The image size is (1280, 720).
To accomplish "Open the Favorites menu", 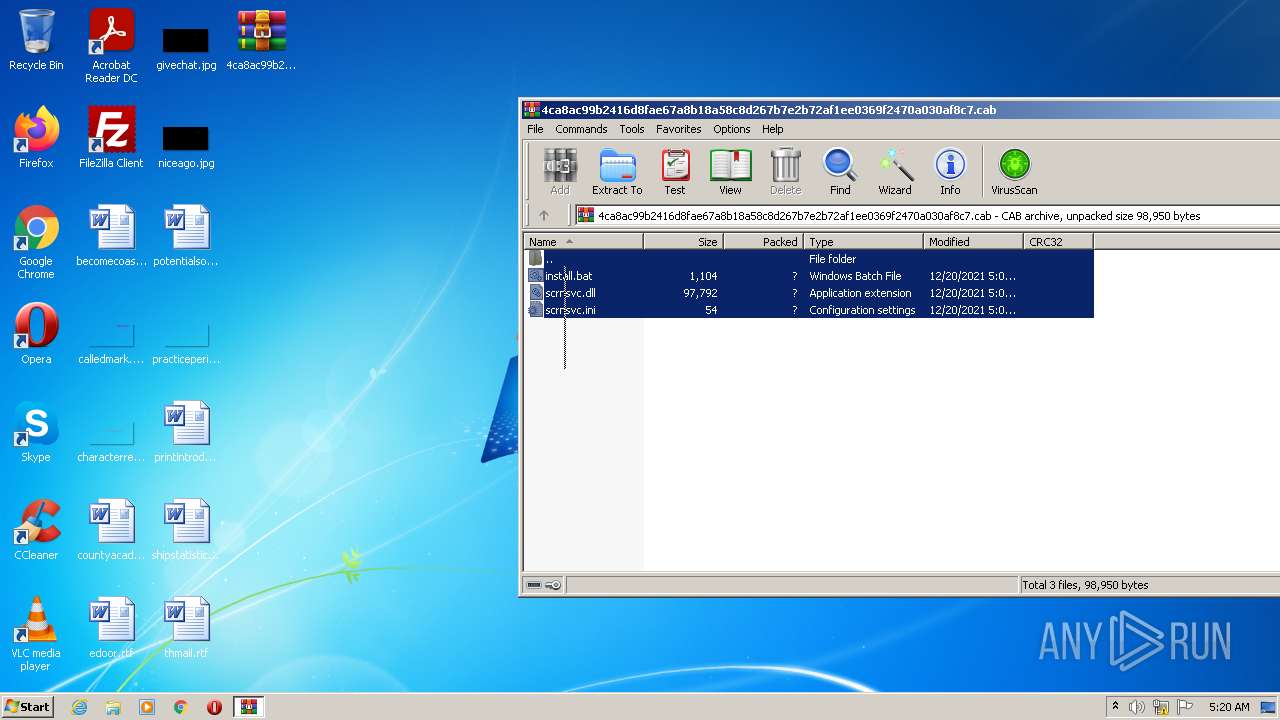I will [x=678, y=129].
